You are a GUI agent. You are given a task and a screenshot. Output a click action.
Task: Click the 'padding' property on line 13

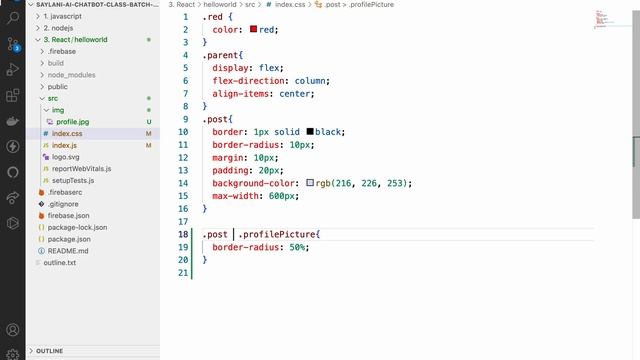tap(230, 171)
